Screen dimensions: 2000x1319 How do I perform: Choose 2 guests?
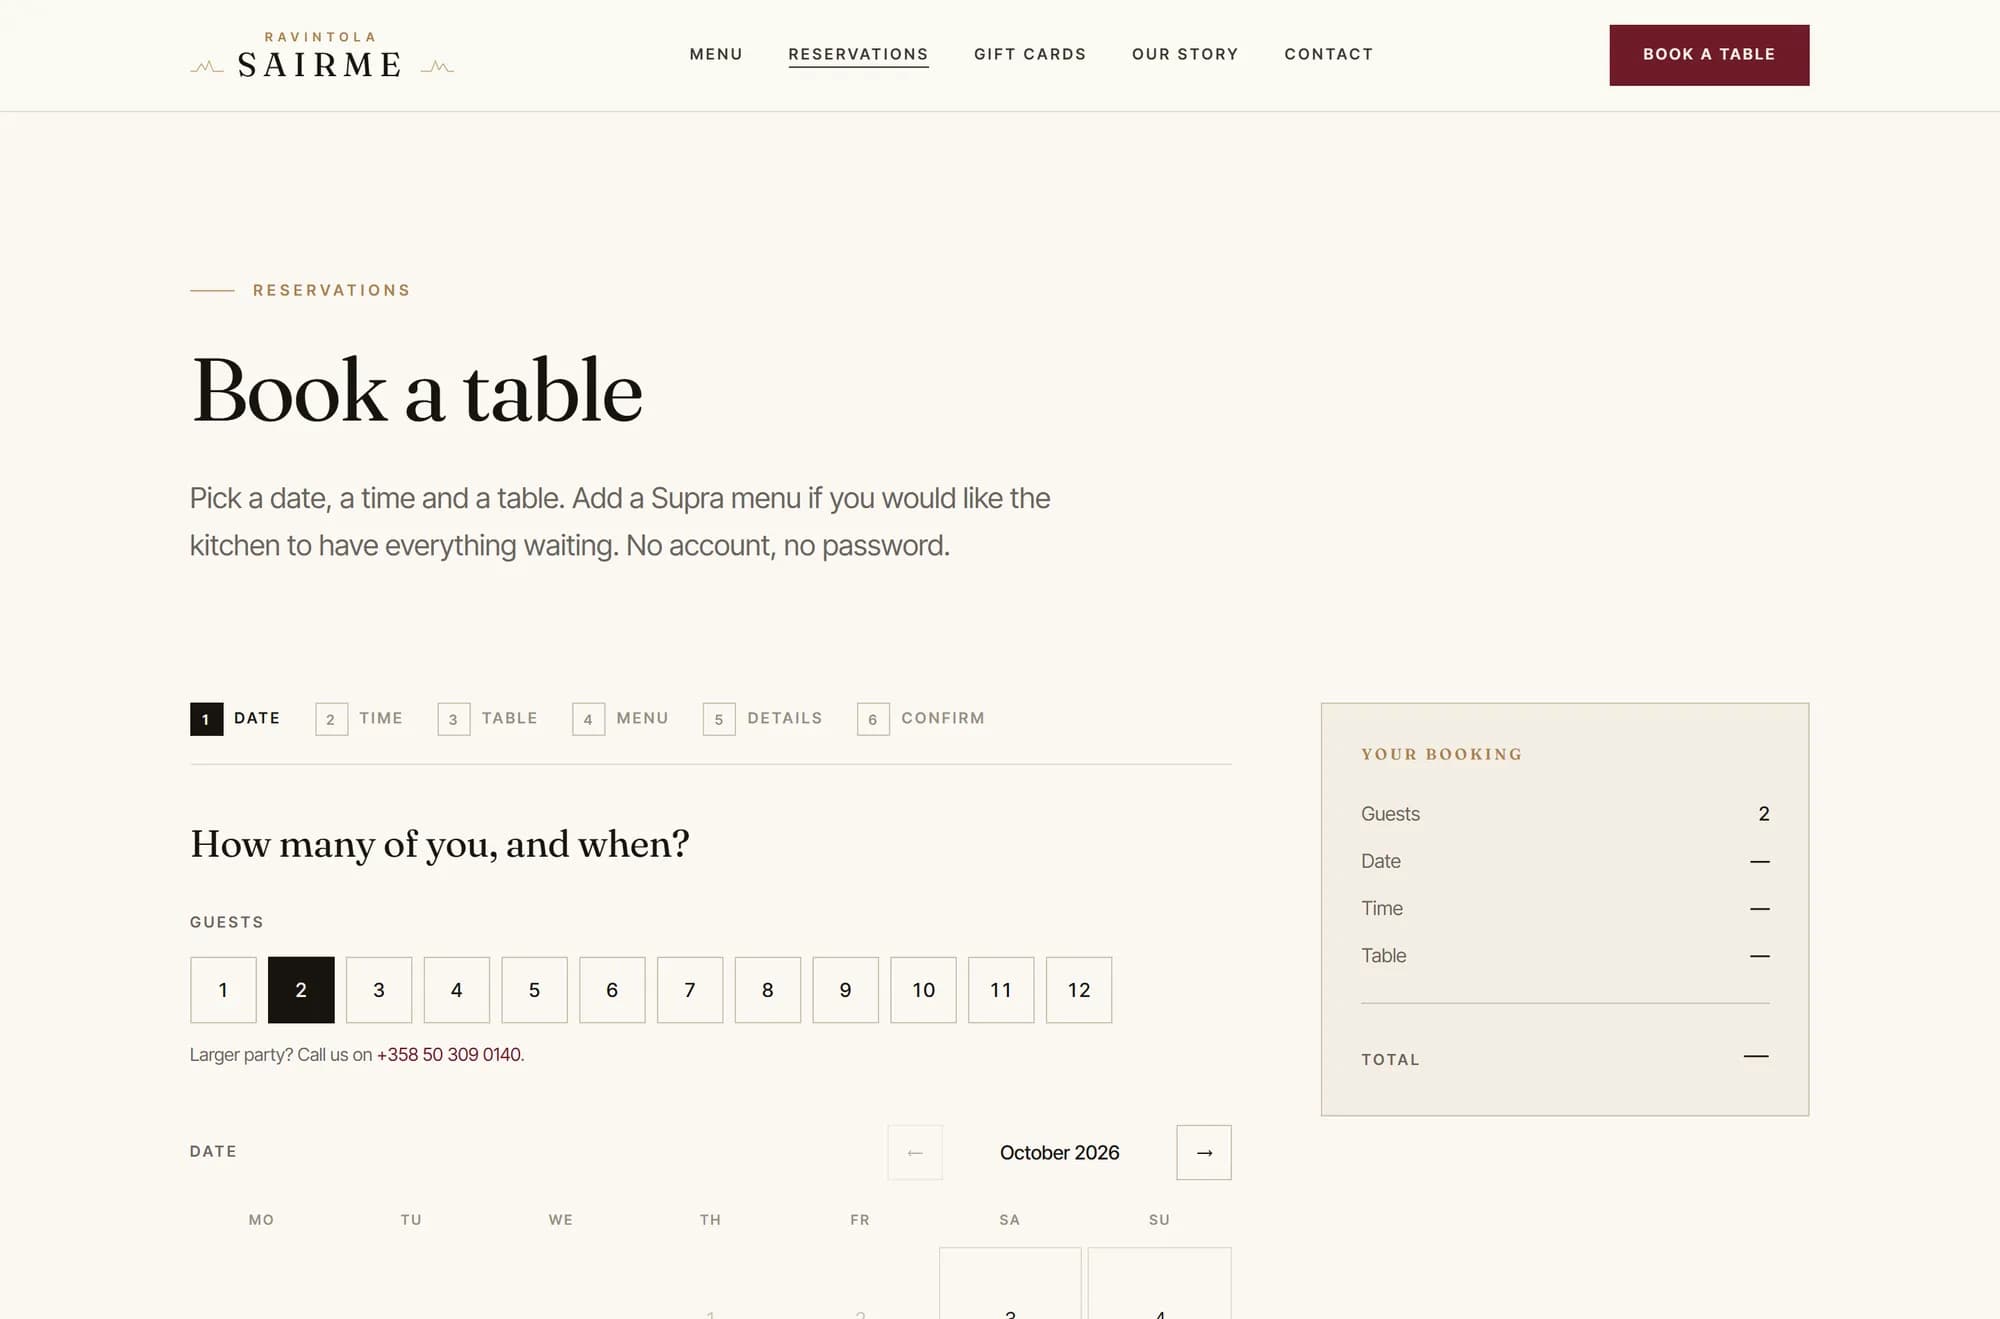point(301,990)
